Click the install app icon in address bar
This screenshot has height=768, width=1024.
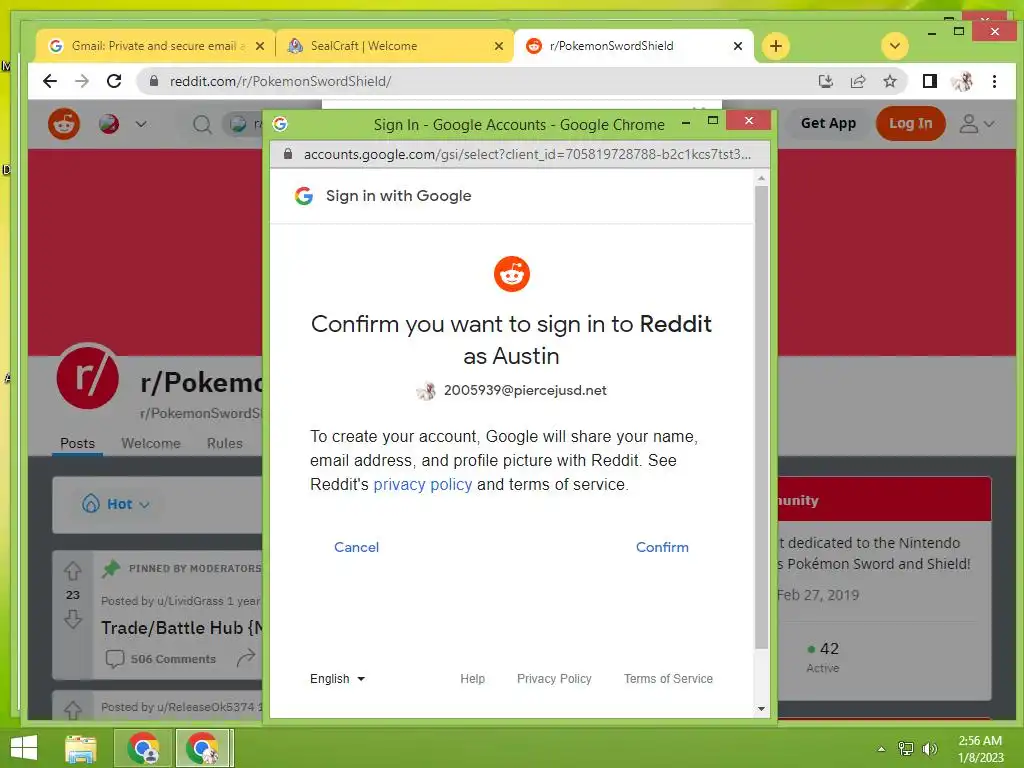coord(825,81)
